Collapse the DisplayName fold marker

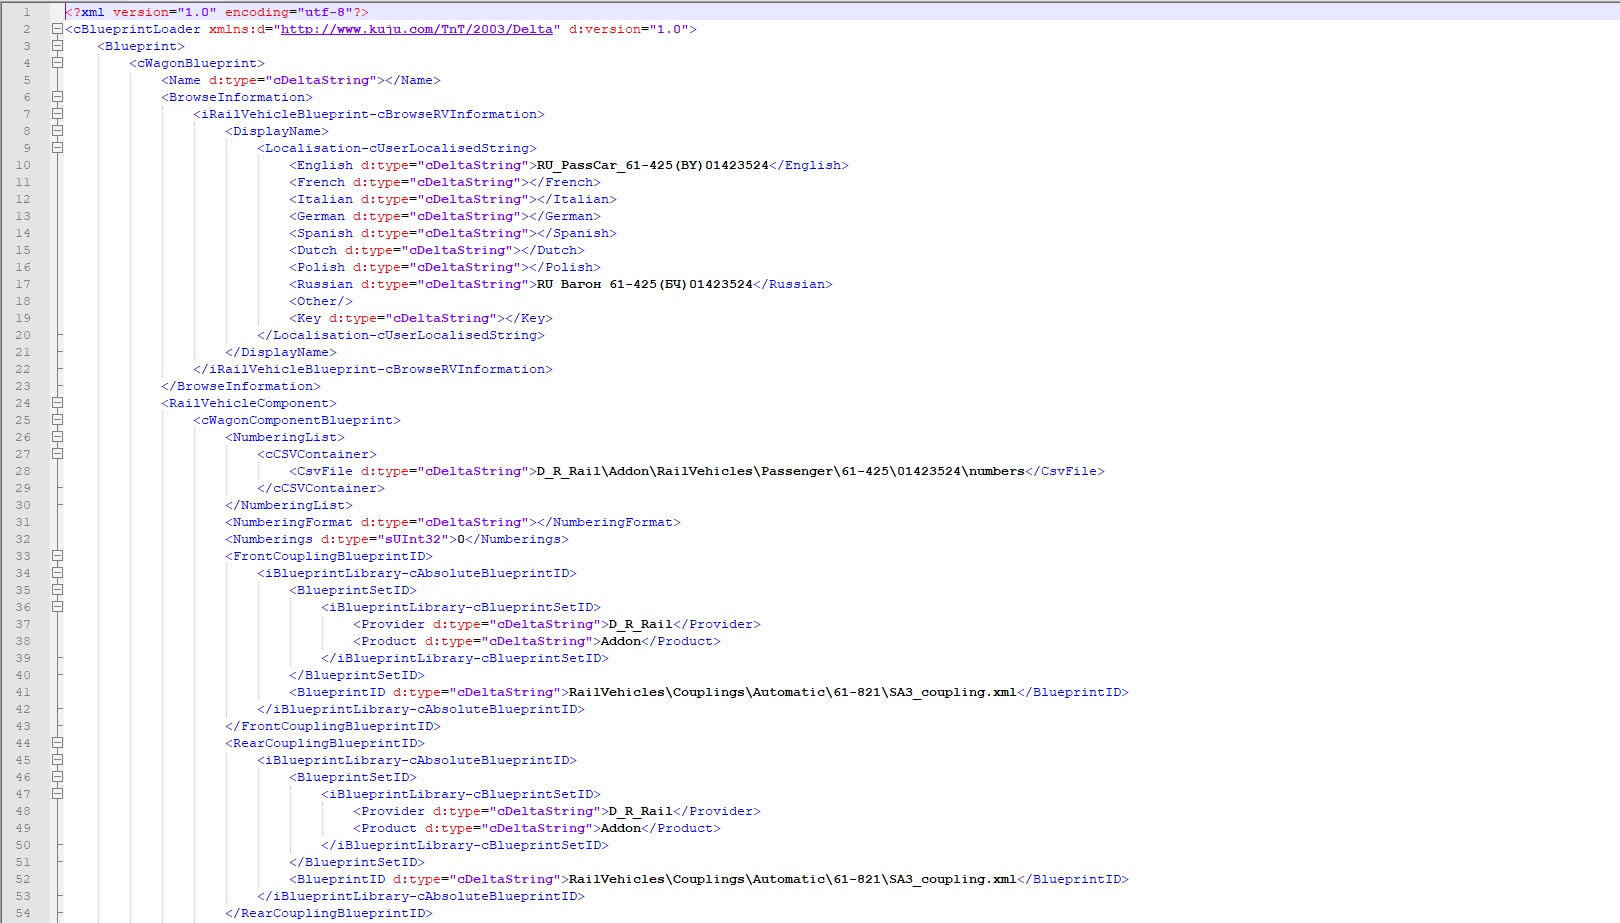(x=58, y=131)
